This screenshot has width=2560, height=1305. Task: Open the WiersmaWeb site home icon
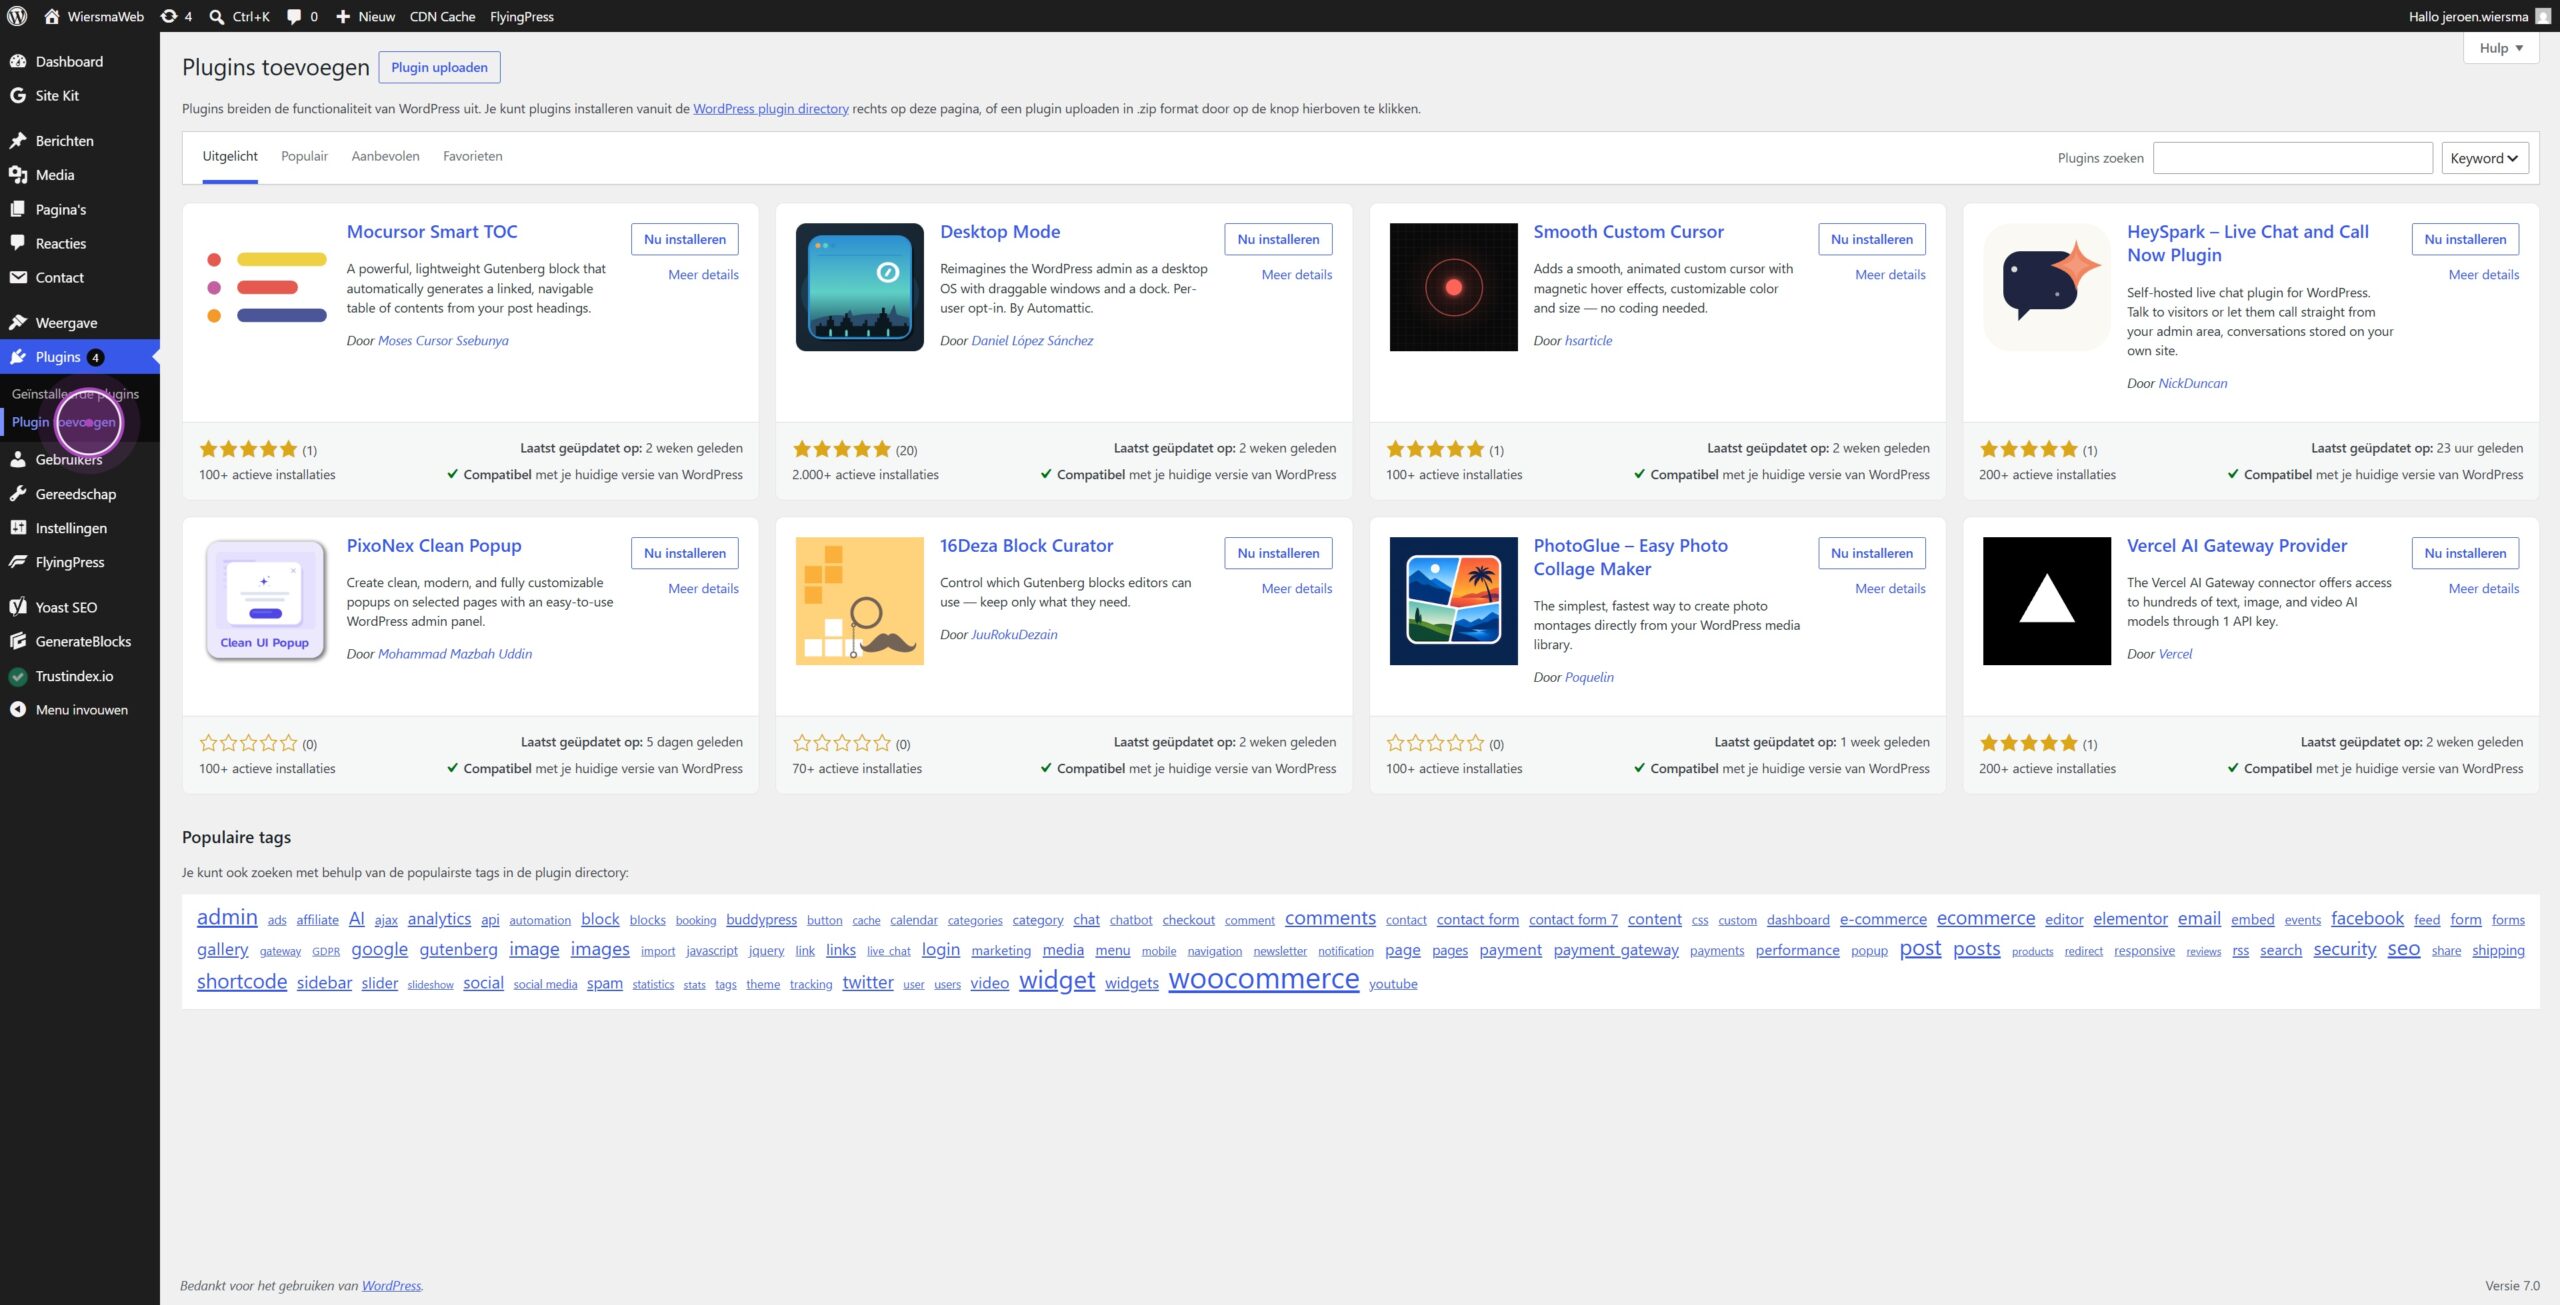52,16
